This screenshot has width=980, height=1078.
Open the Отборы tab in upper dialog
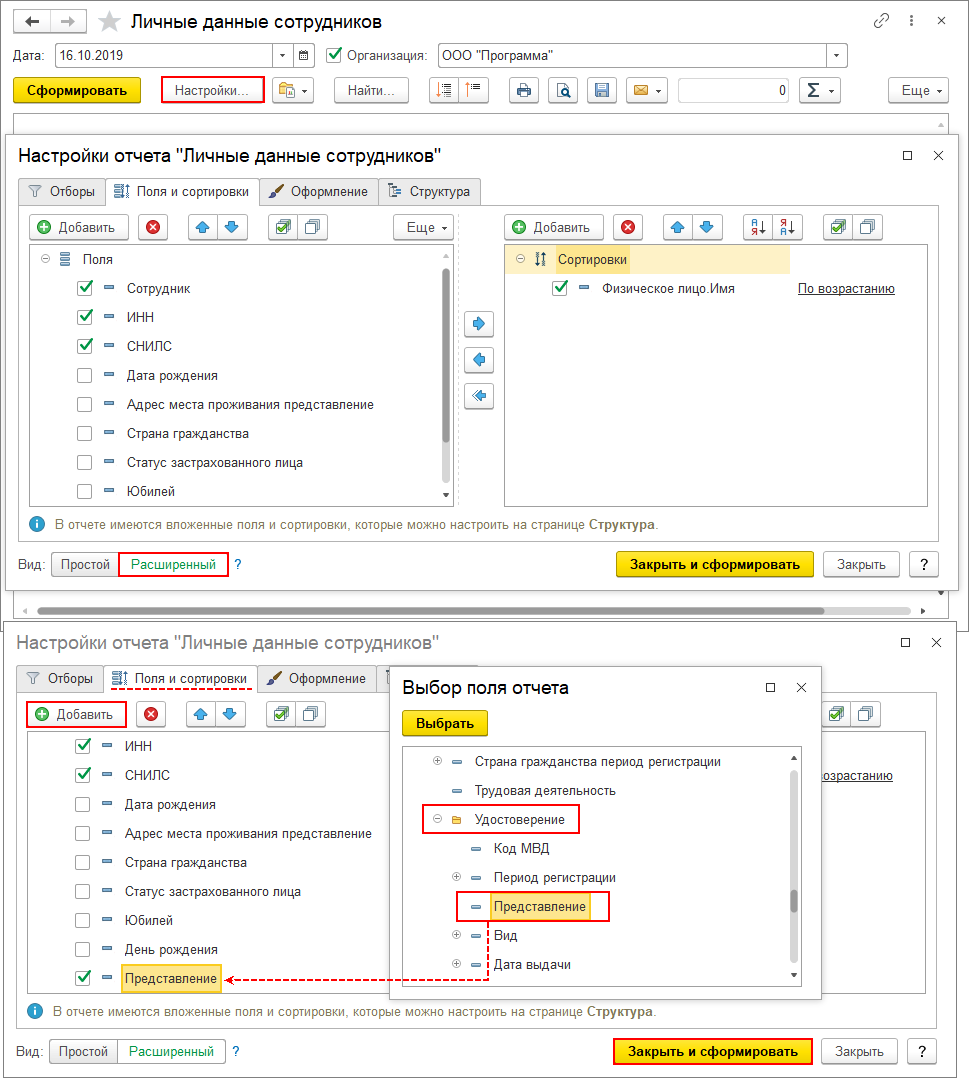(x=62, y=191)
